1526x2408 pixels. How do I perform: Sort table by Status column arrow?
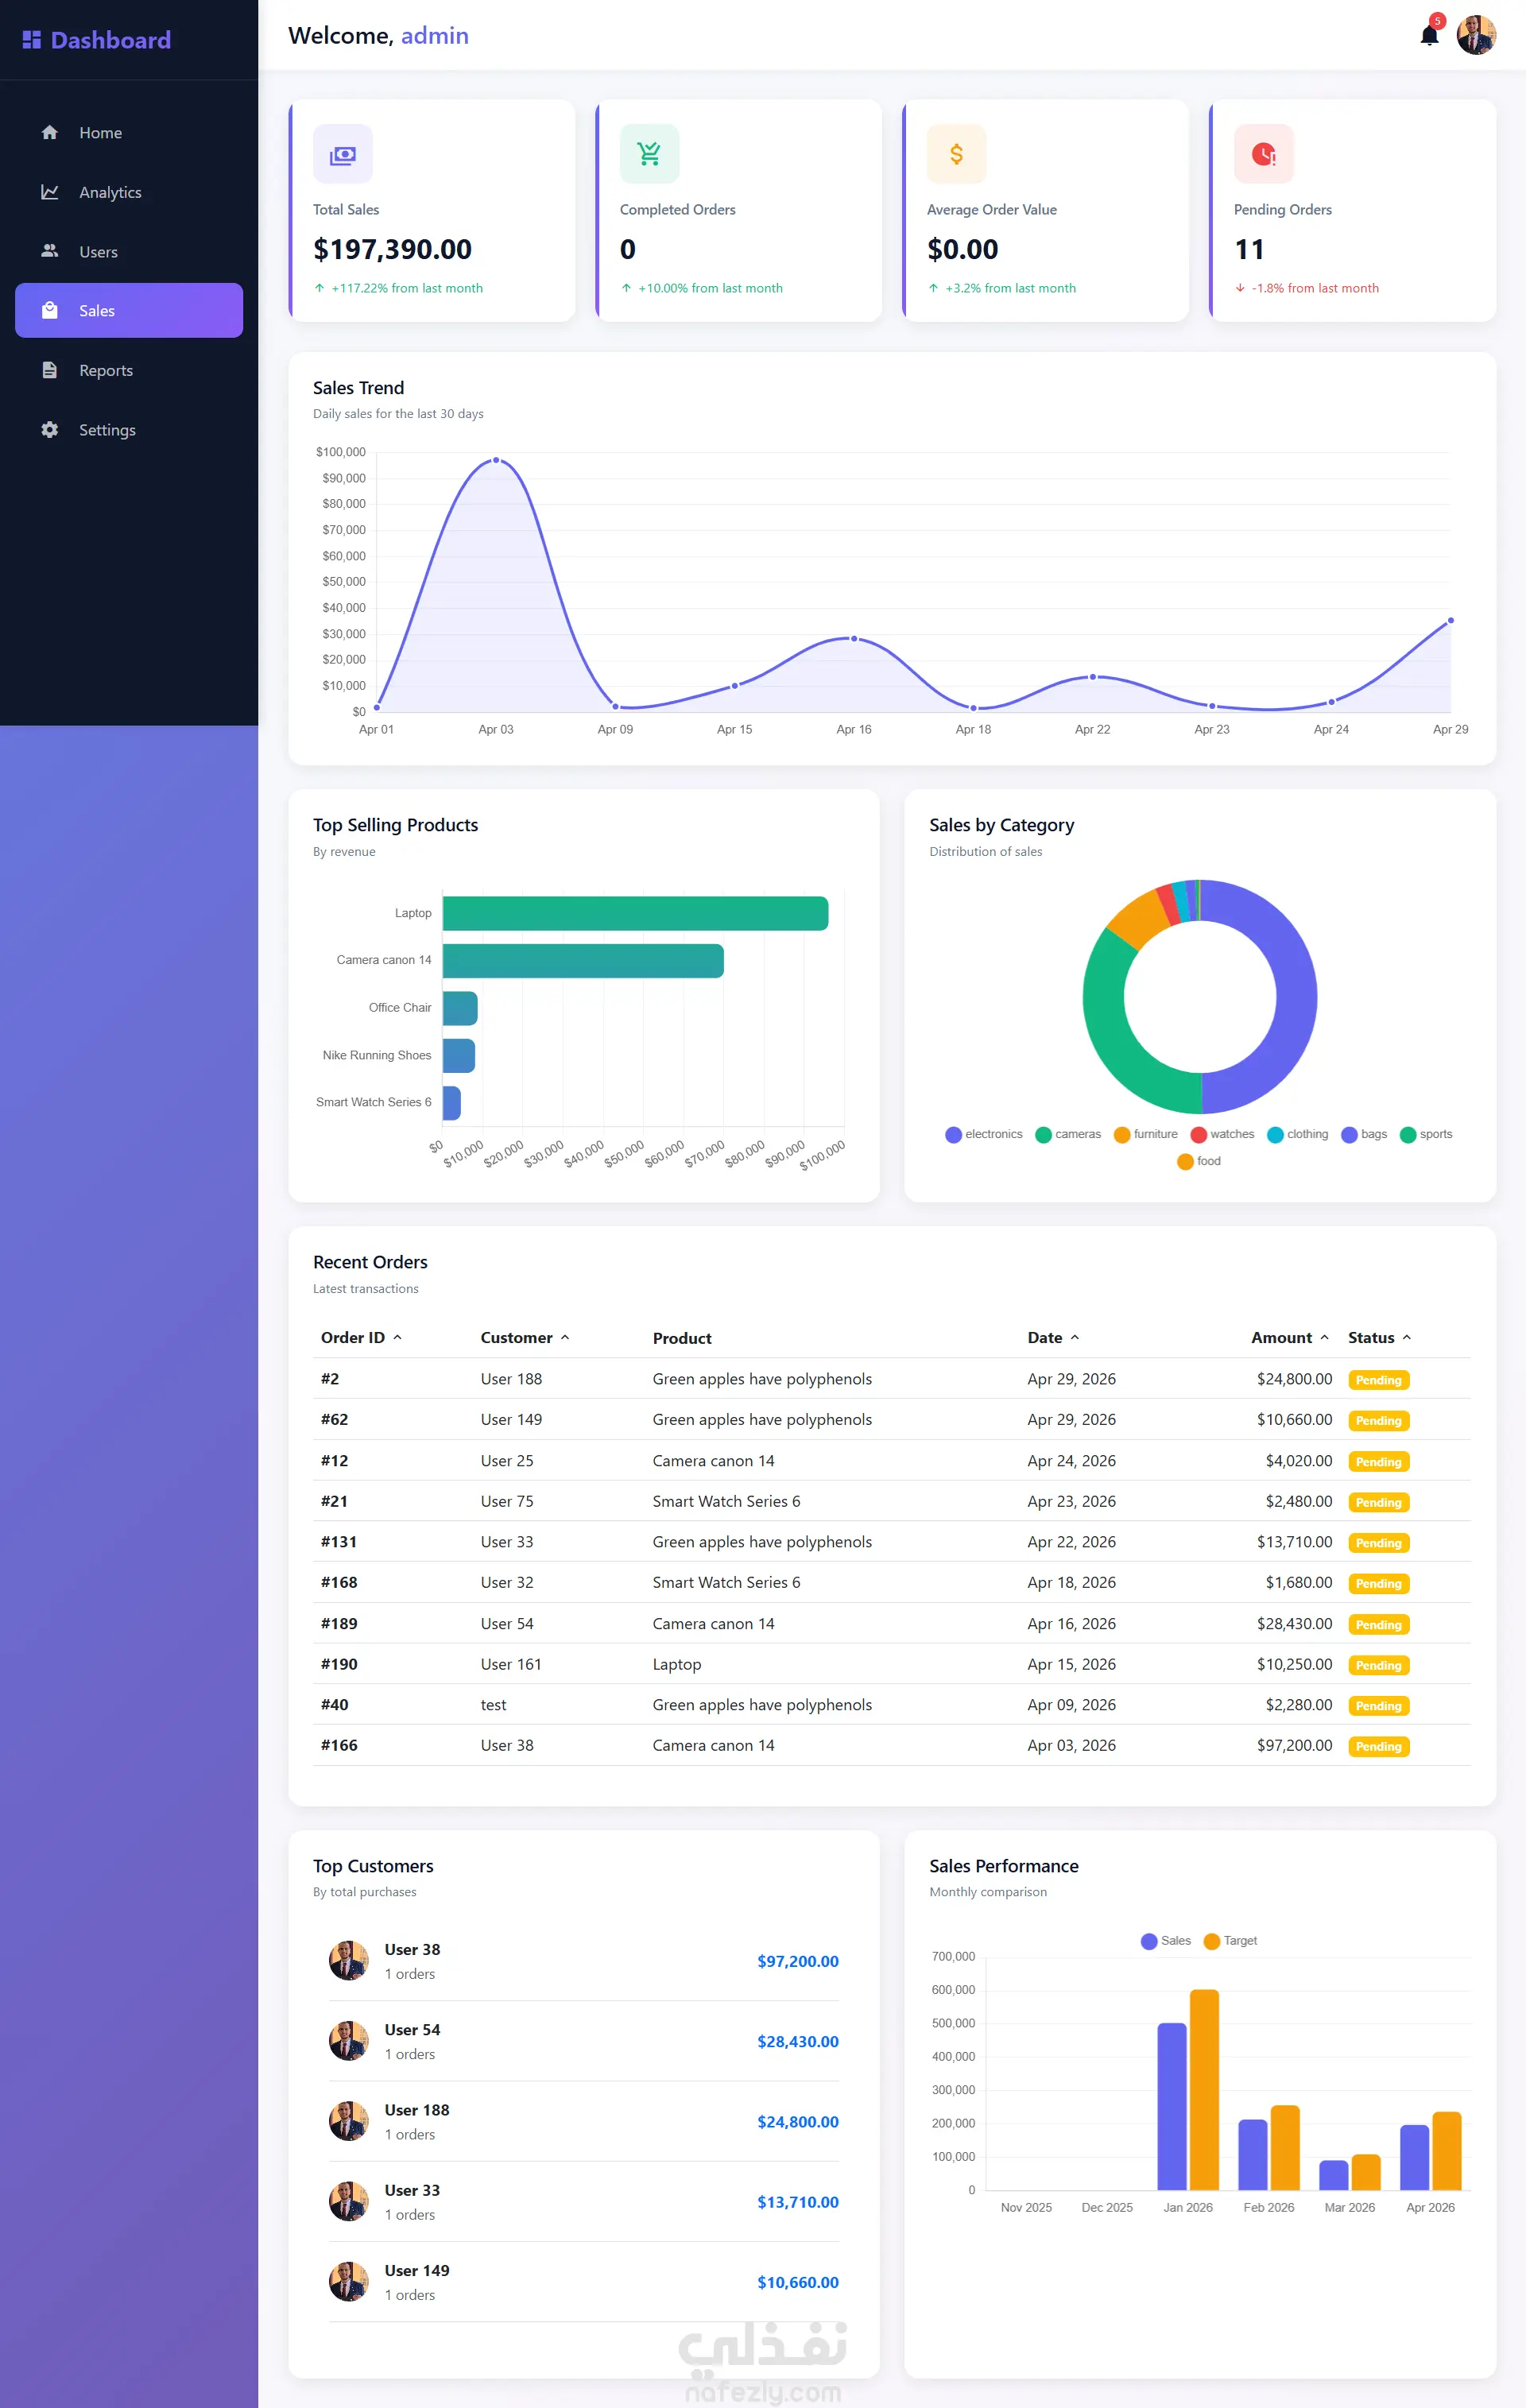point(1407,1338)
